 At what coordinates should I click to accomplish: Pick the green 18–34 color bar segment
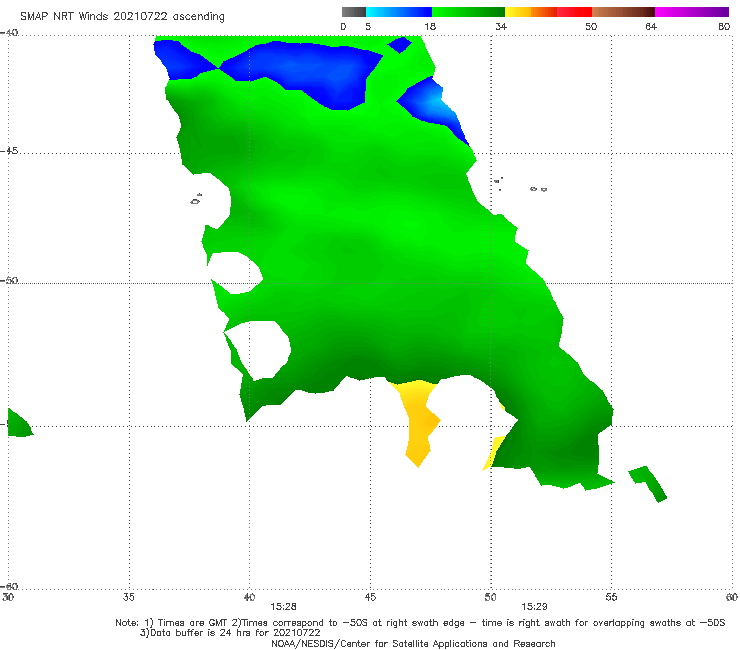pyautogui.click(x=468, y=12)
